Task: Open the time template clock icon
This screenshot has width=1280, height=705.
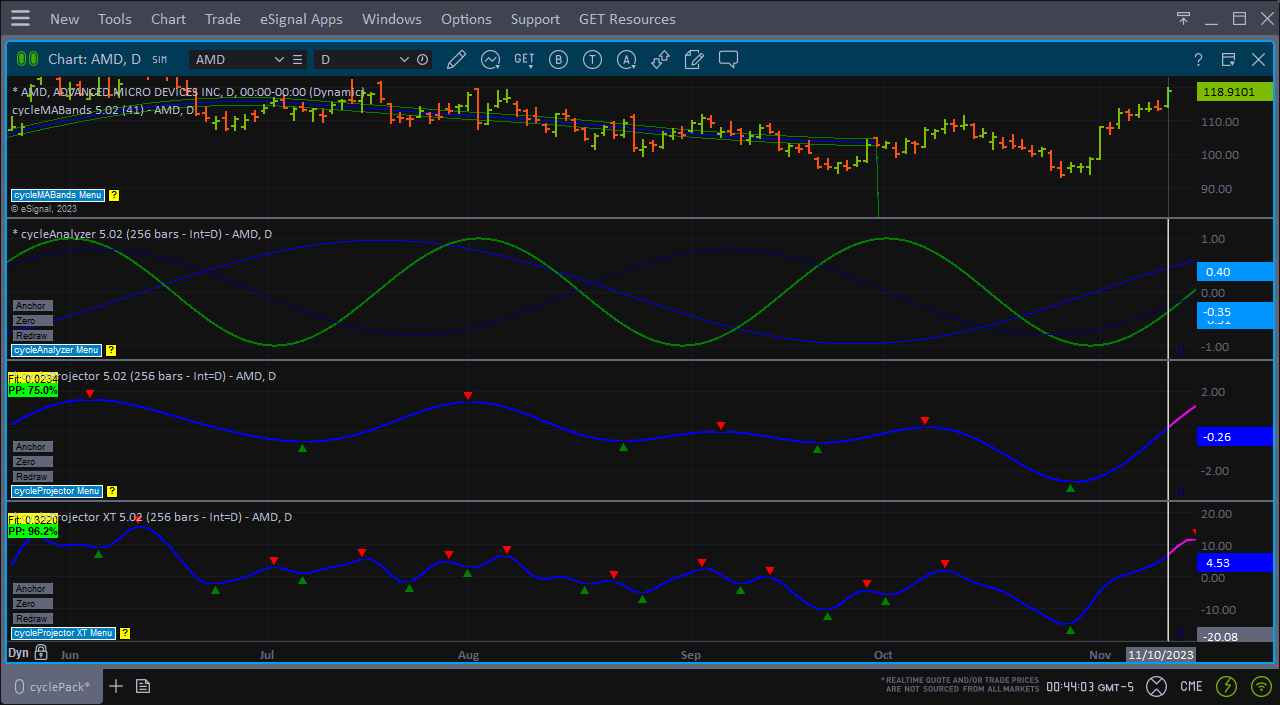Action: (x=422, y=60)
